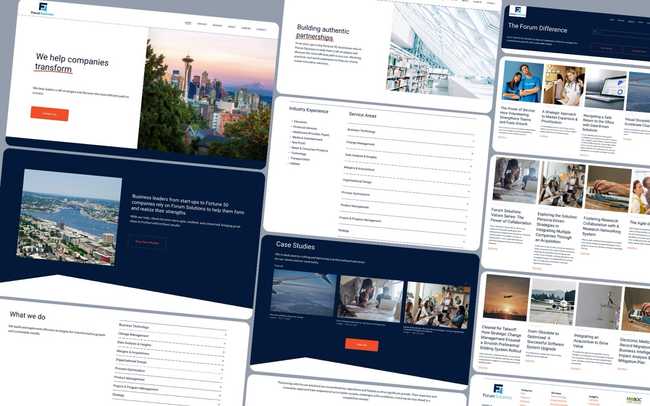Click the aerial lake photo in dark section

tap(69, 217)
